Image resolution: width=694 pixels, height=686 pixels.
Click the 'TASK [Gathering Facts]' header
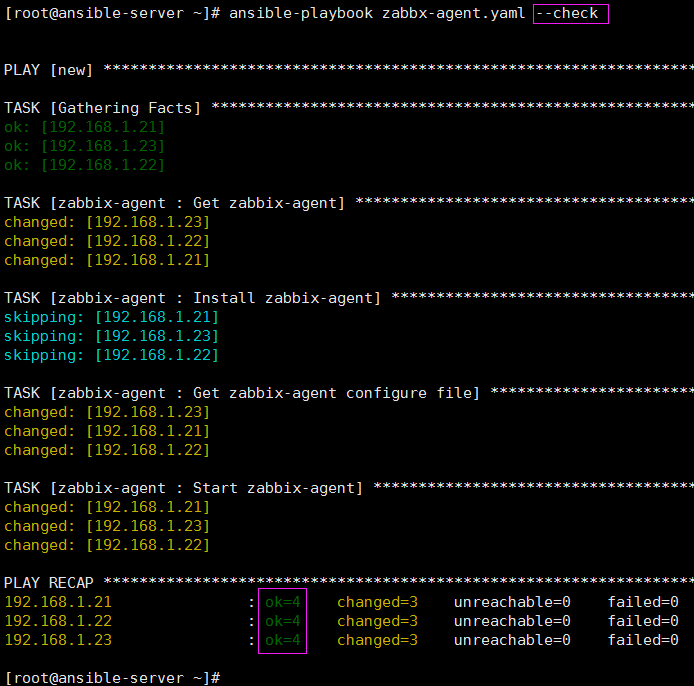pos(102,108)
